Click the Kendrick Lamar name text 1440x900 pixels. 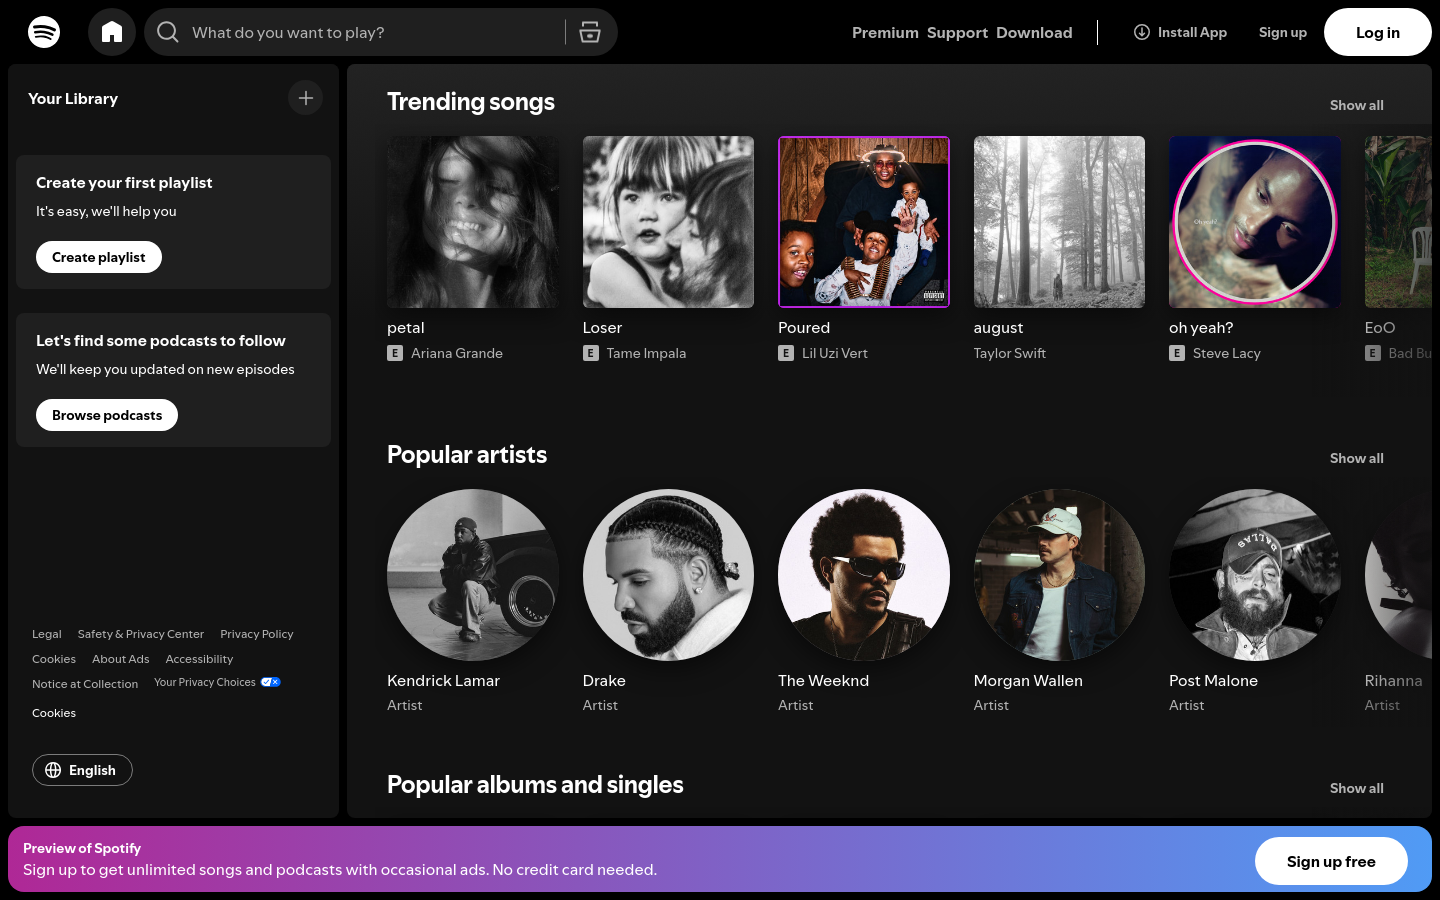(443, 681)
